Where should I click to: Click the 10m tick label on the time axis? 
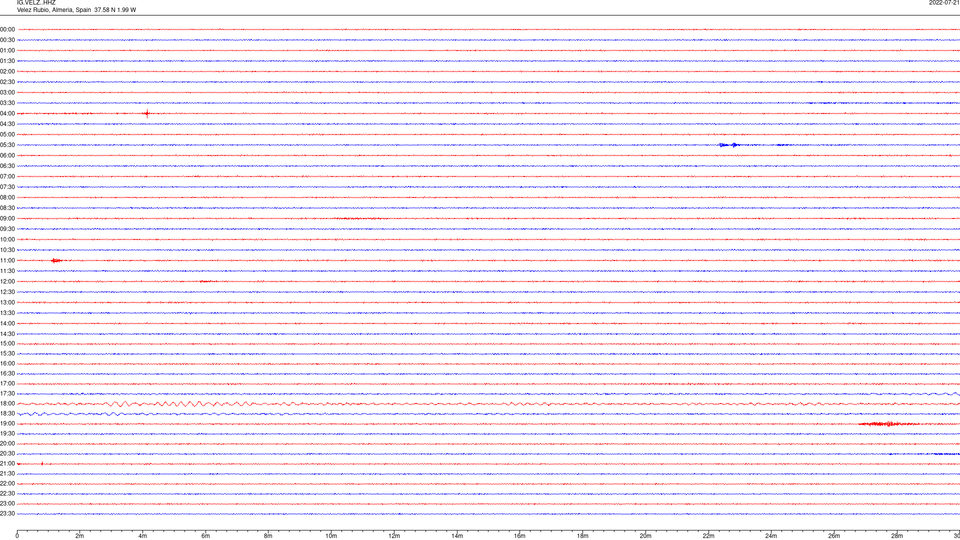331,536
